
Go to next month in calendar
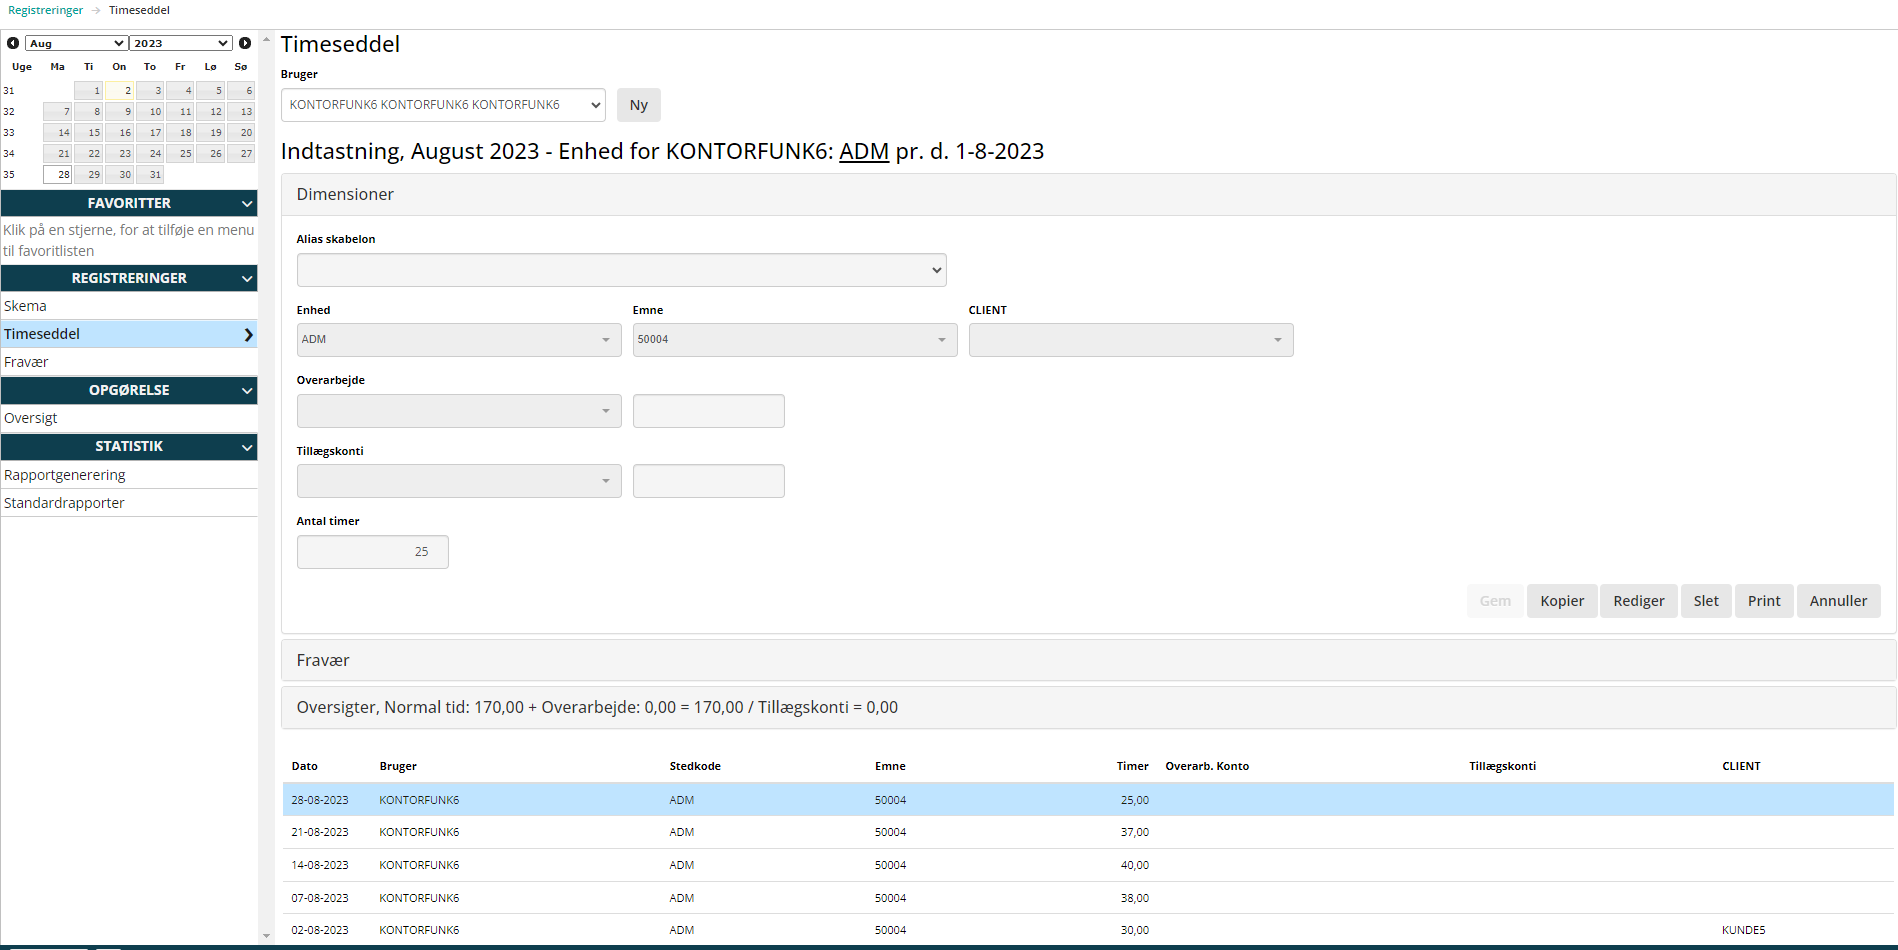point(245,43)
